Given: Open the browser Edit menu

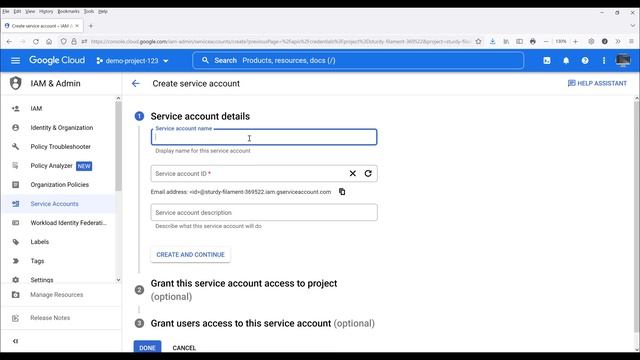Looking at the screenshot, I should tap(17, 11).
